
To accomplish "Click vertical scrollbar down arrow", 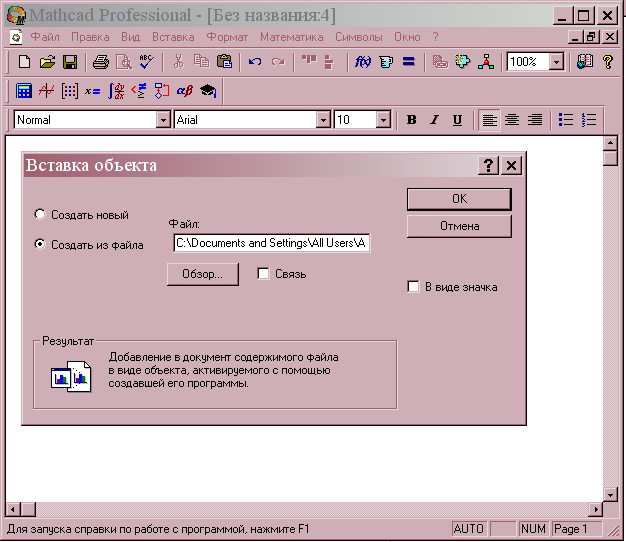I will pyautogui.click(x=610, y=495).
